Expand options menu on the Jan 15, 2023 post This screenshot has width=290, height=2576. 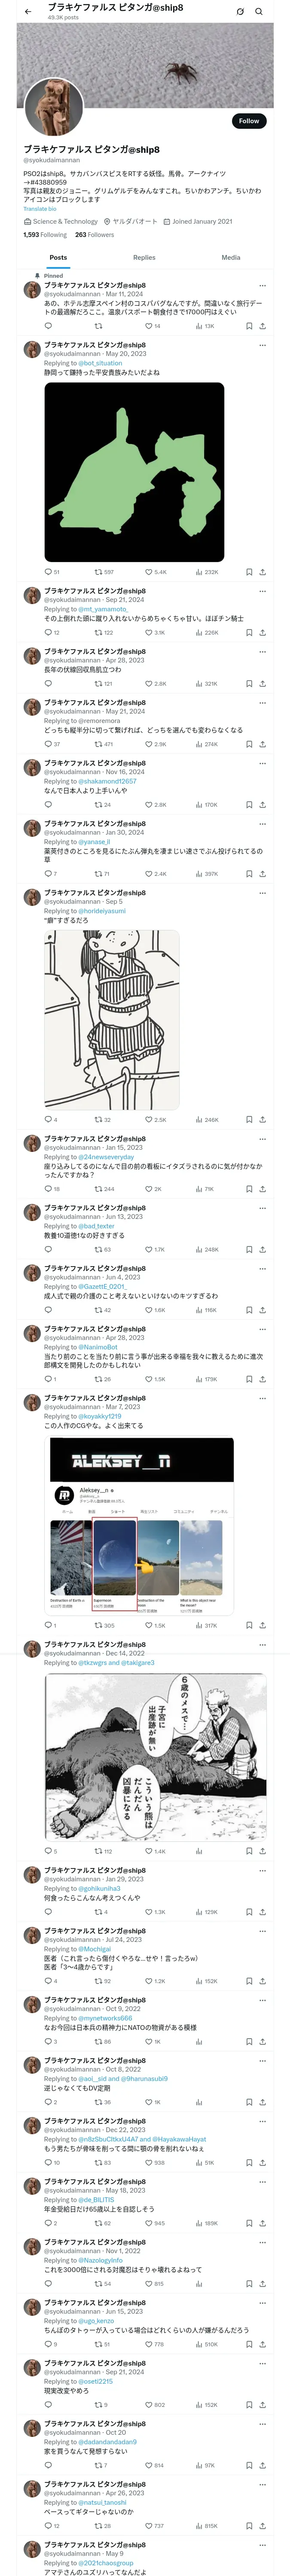(262, 1139)
